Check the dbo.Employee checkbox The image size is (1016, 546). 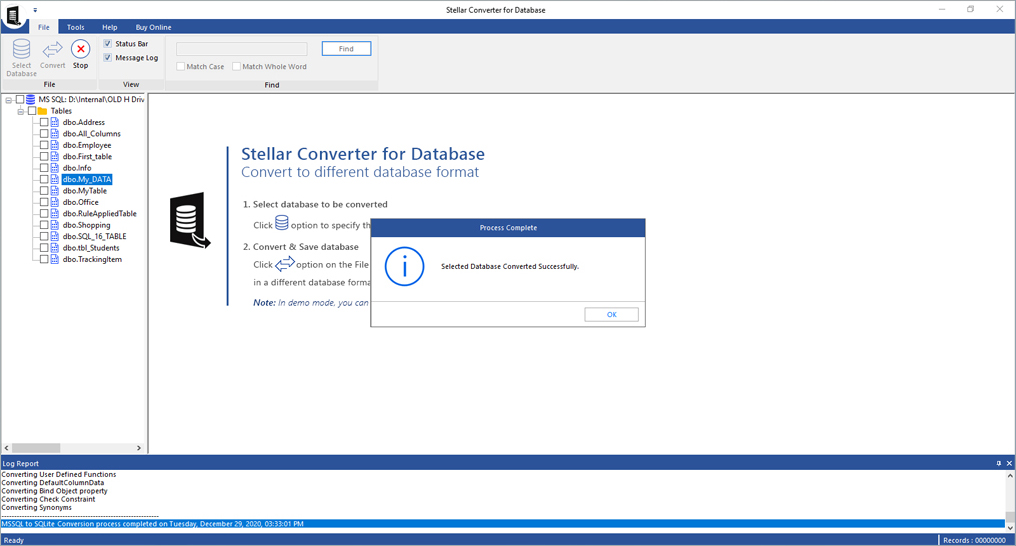[x=44, y=145]
